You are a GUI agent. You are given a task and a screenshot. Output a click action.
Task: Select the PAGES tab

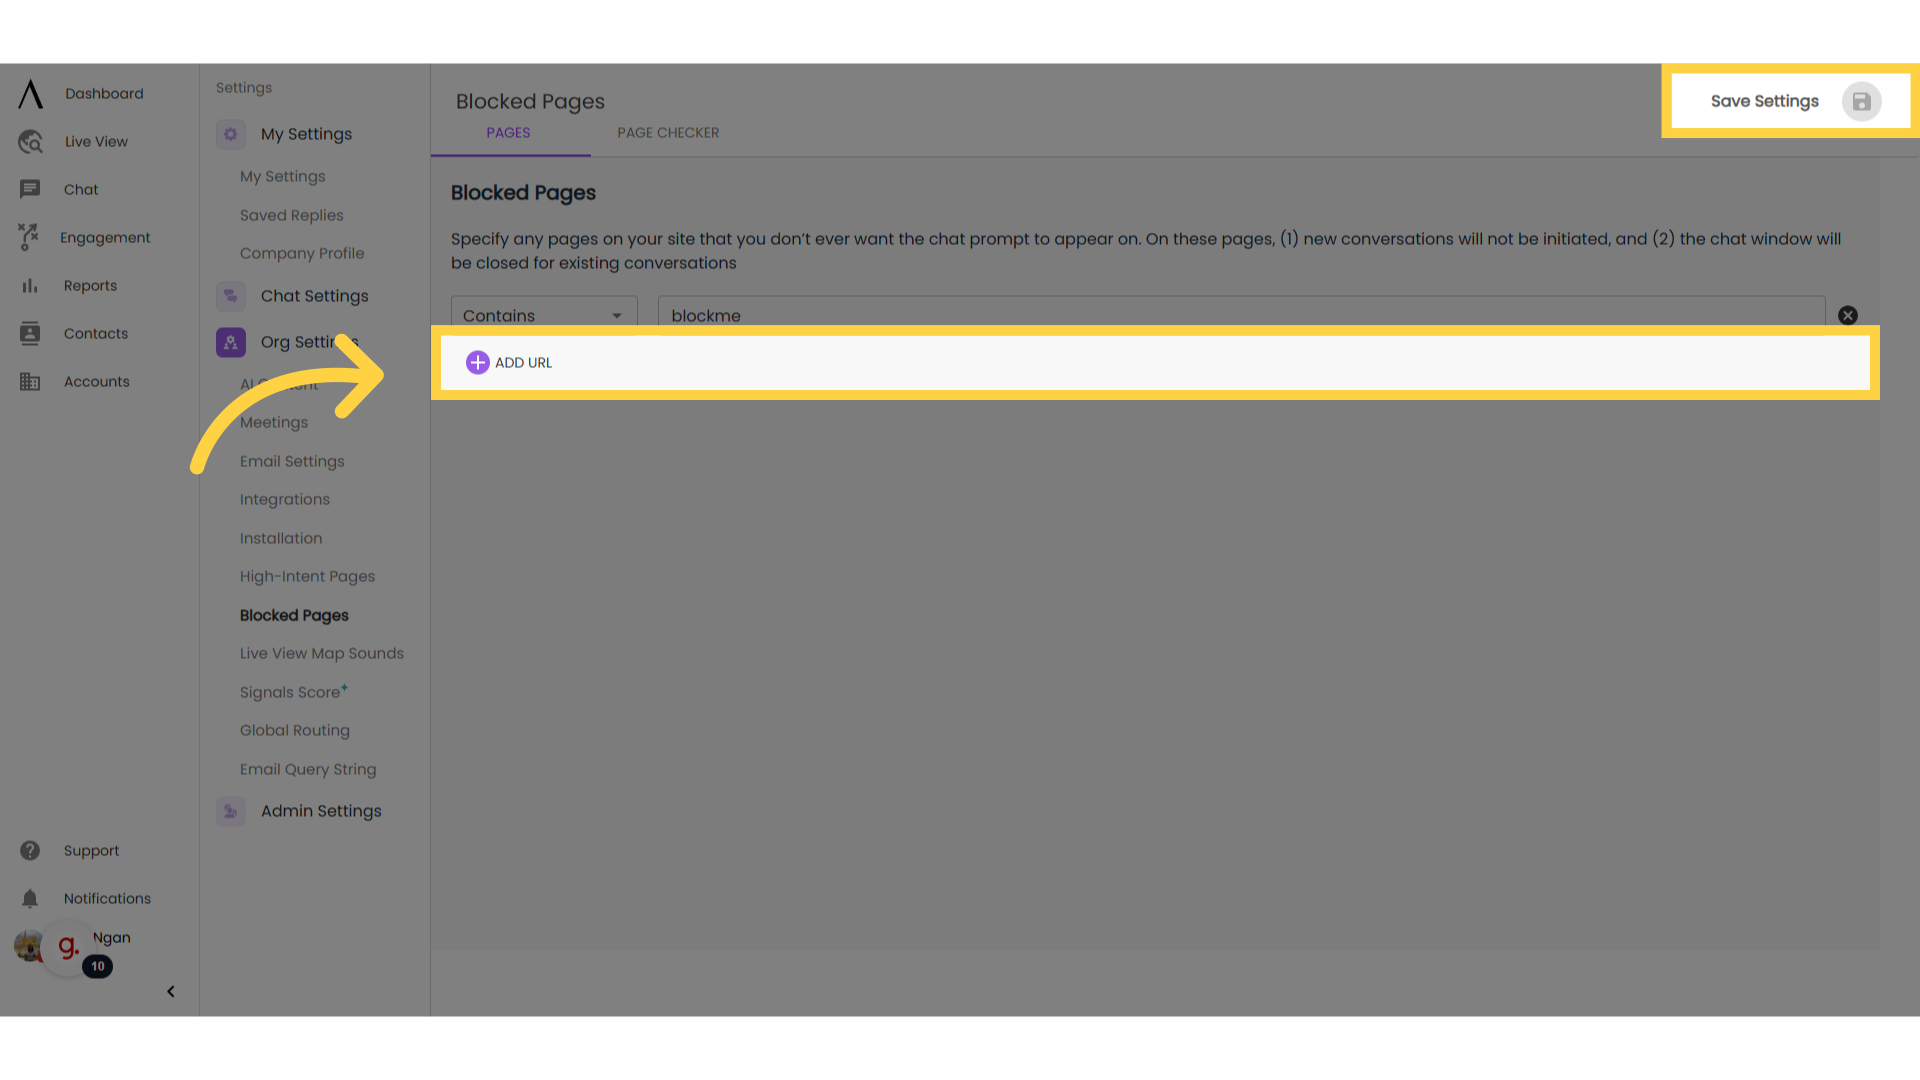[509, 132]
